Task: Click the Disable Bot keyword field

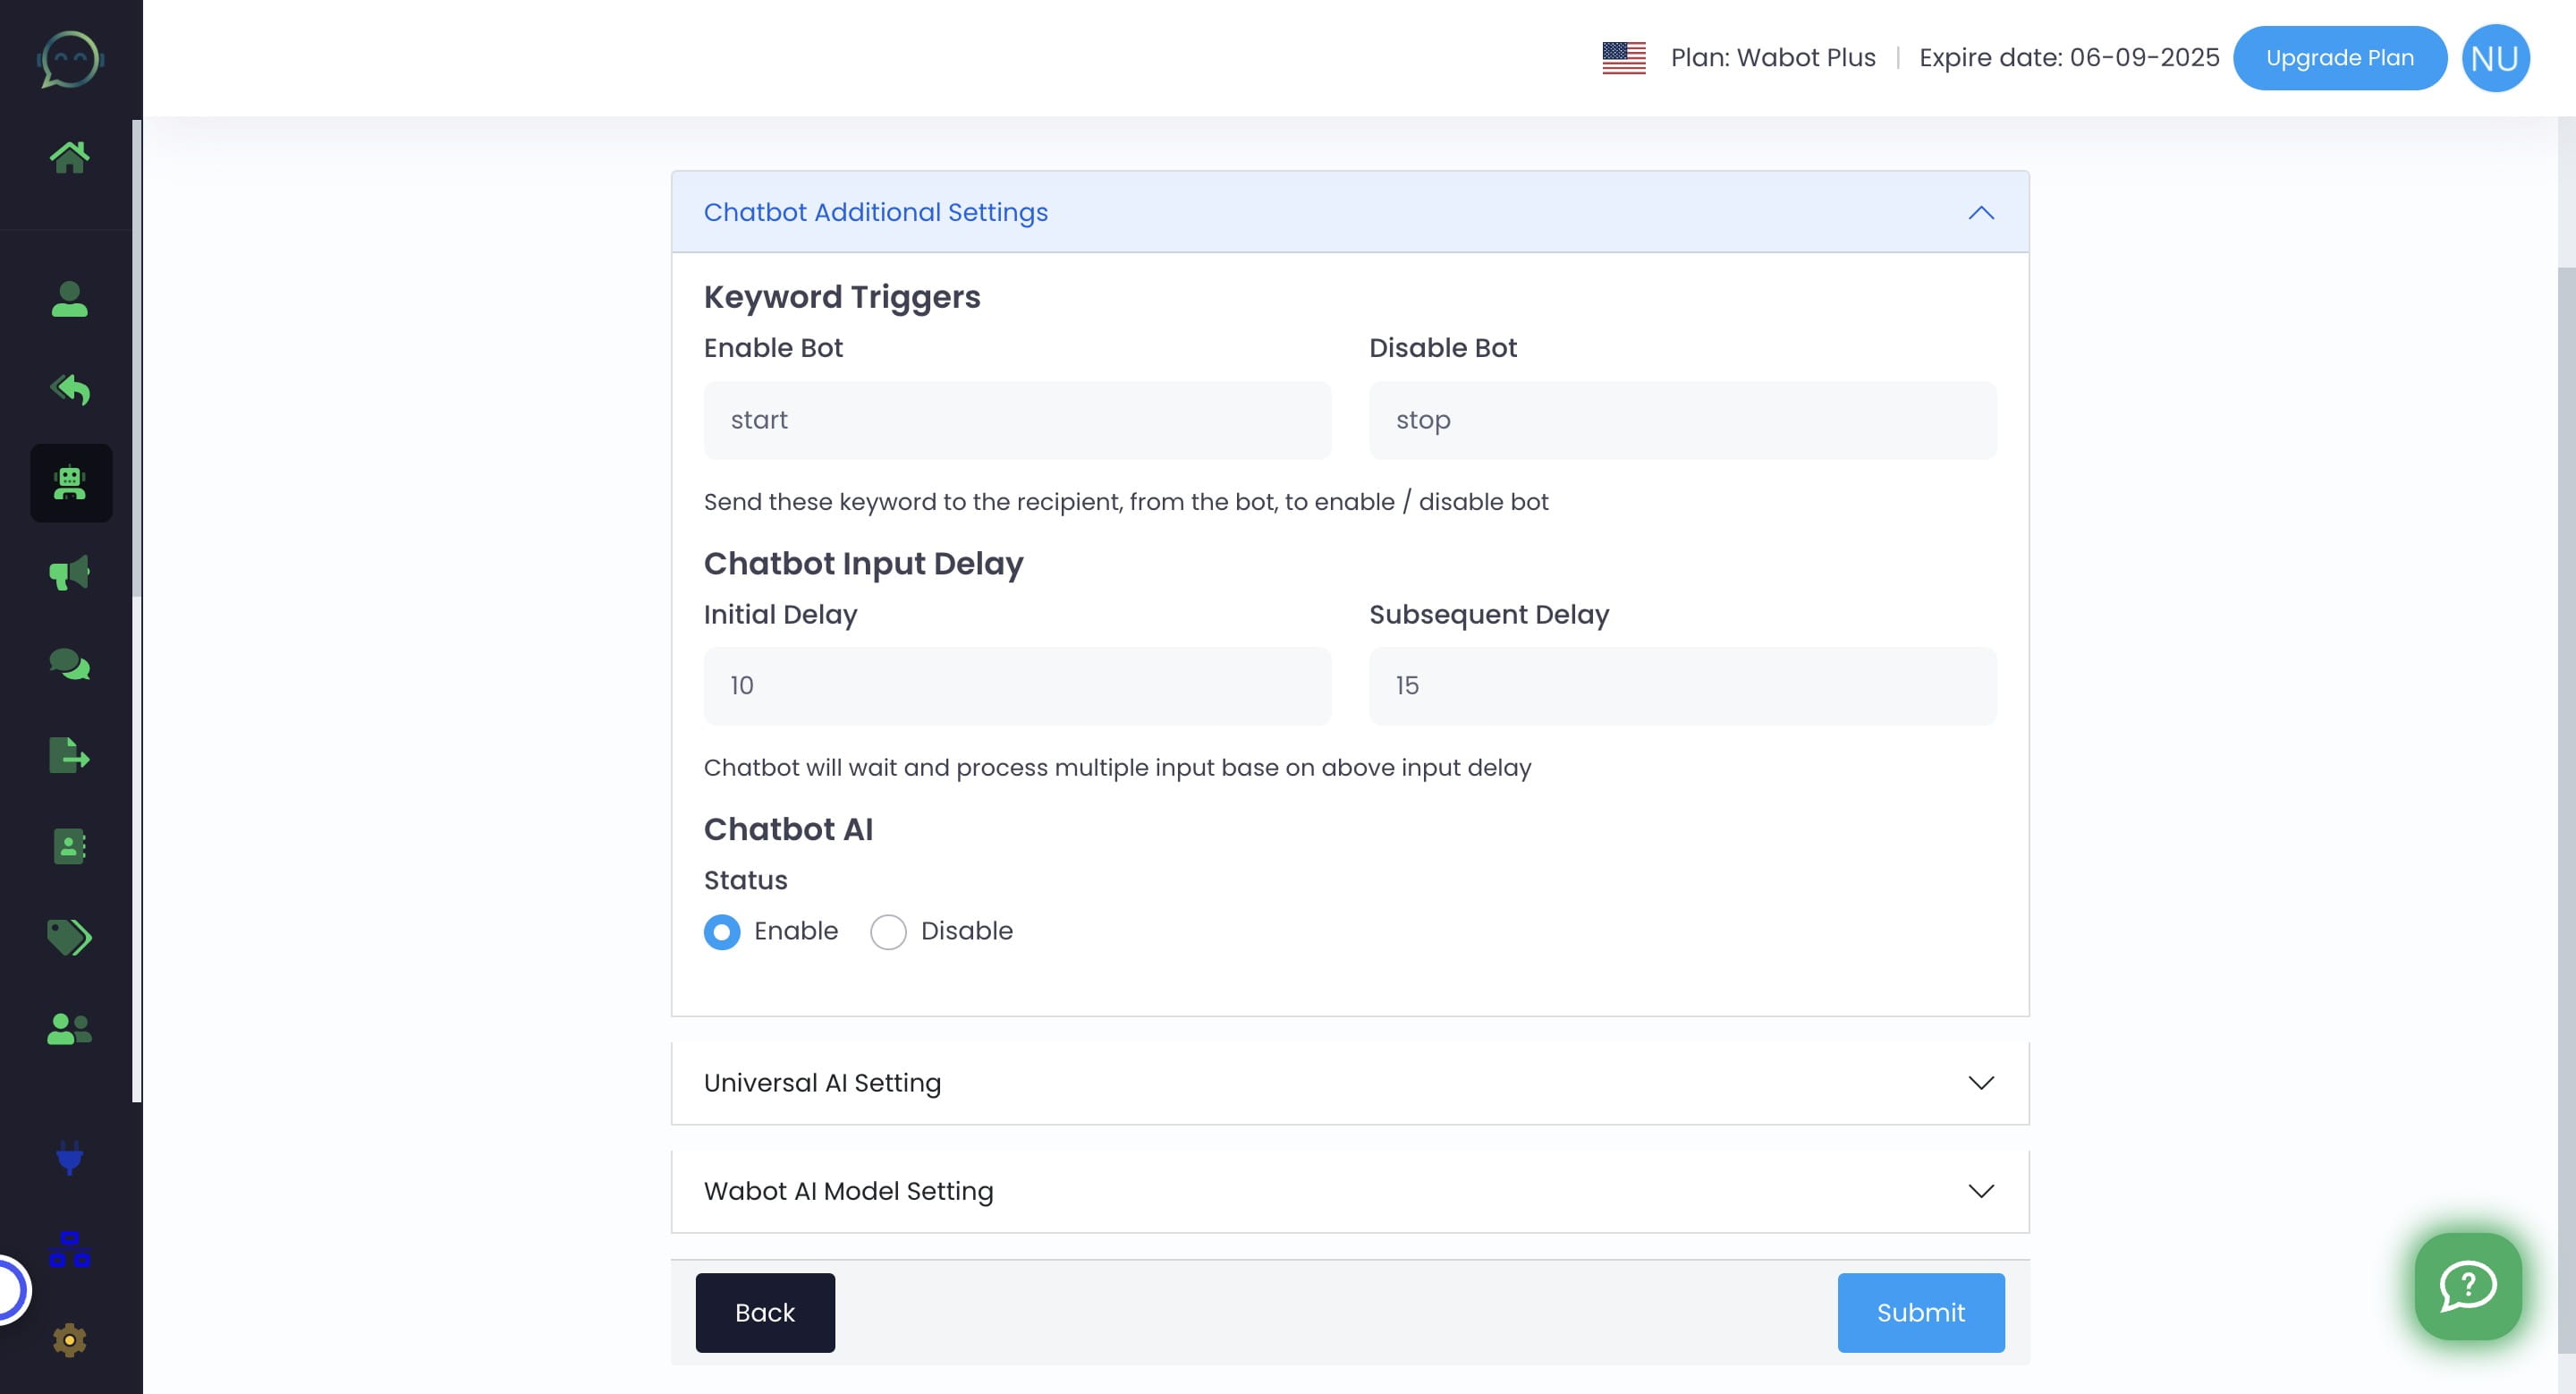Action: click(1683, 420)
